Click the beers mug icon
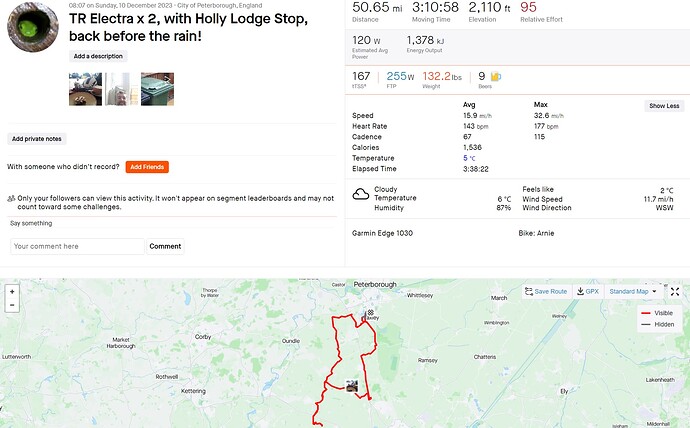This screenshot has height=428, width=690. (496, 76)
